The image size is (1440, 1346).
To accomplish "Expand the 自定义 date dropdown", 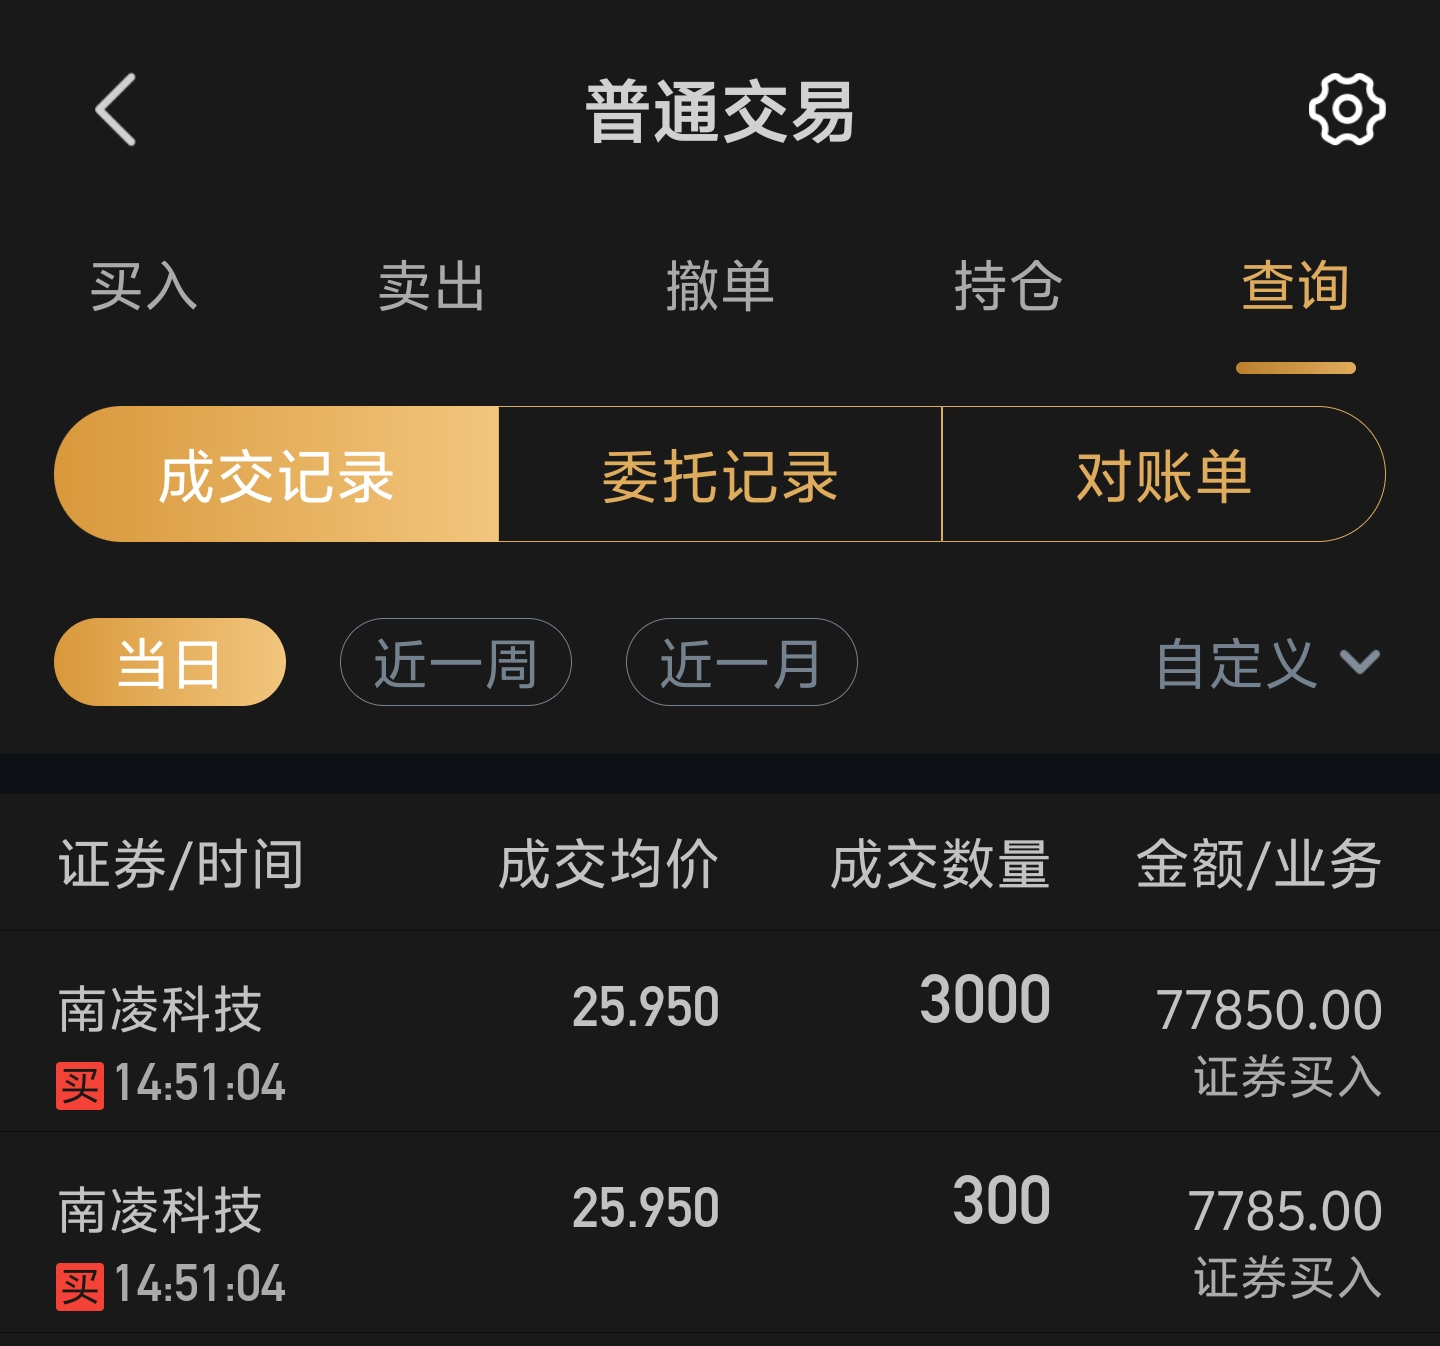I will [x=1268, y=663].
